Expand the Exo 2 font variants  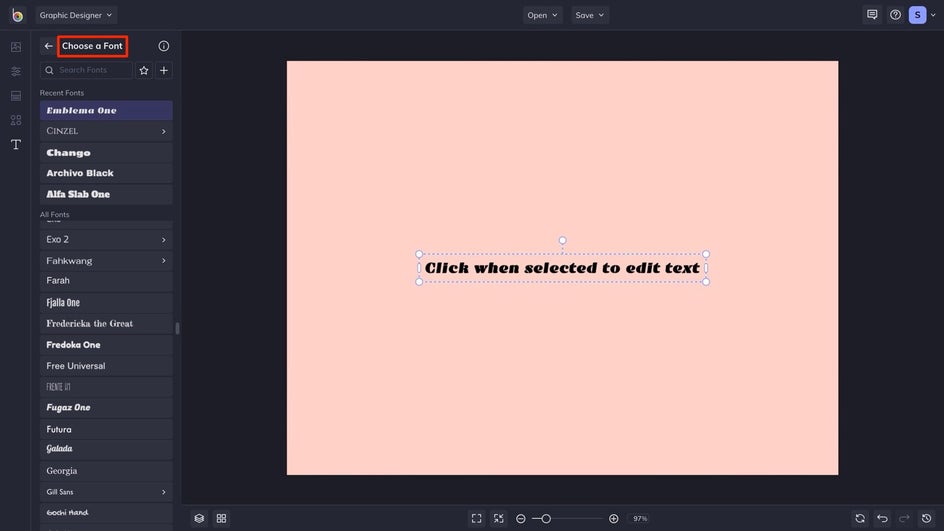click(163, 240)
